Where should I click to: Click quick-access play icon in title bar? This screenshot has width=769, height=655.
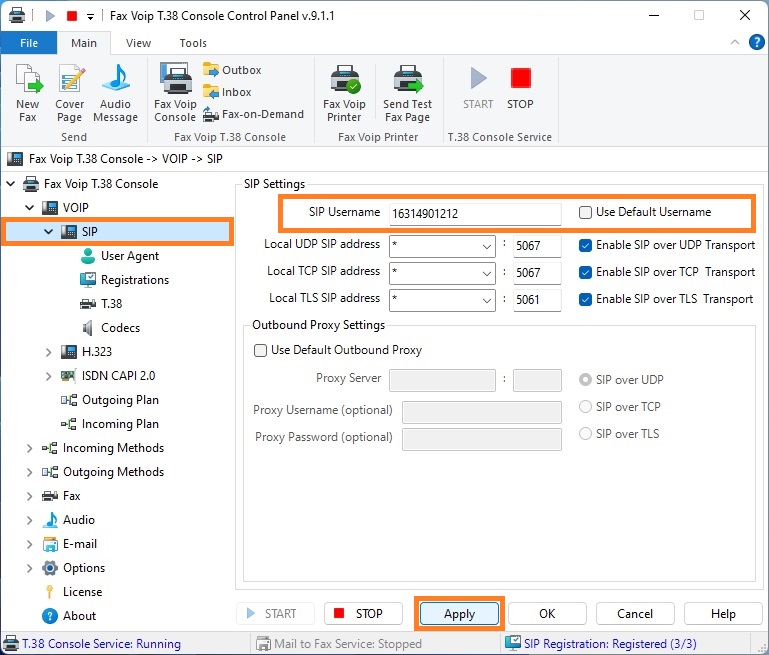[x=50, y=16]
